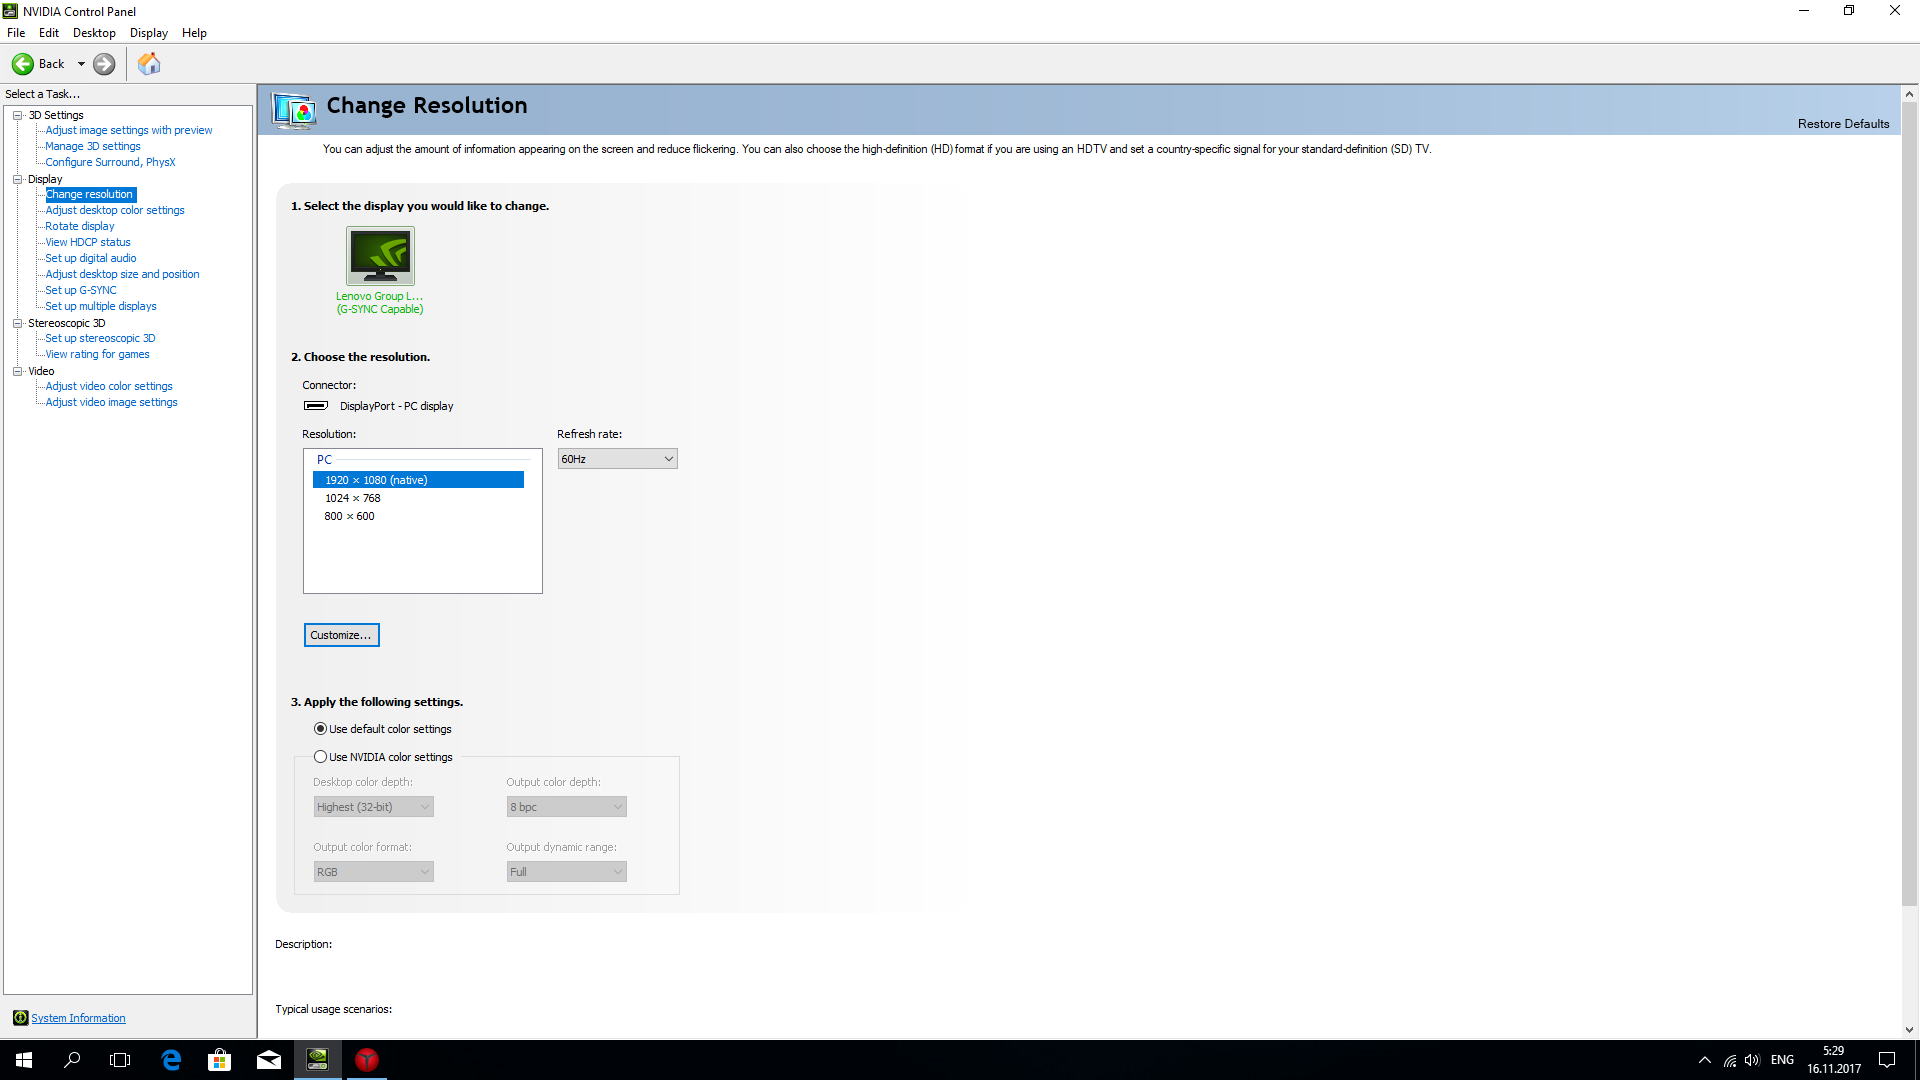Viewport: 1920px width, 1080px height.
Task: Select the Lenovo G-SYNC Capable display icon
Action: [380, 256]
